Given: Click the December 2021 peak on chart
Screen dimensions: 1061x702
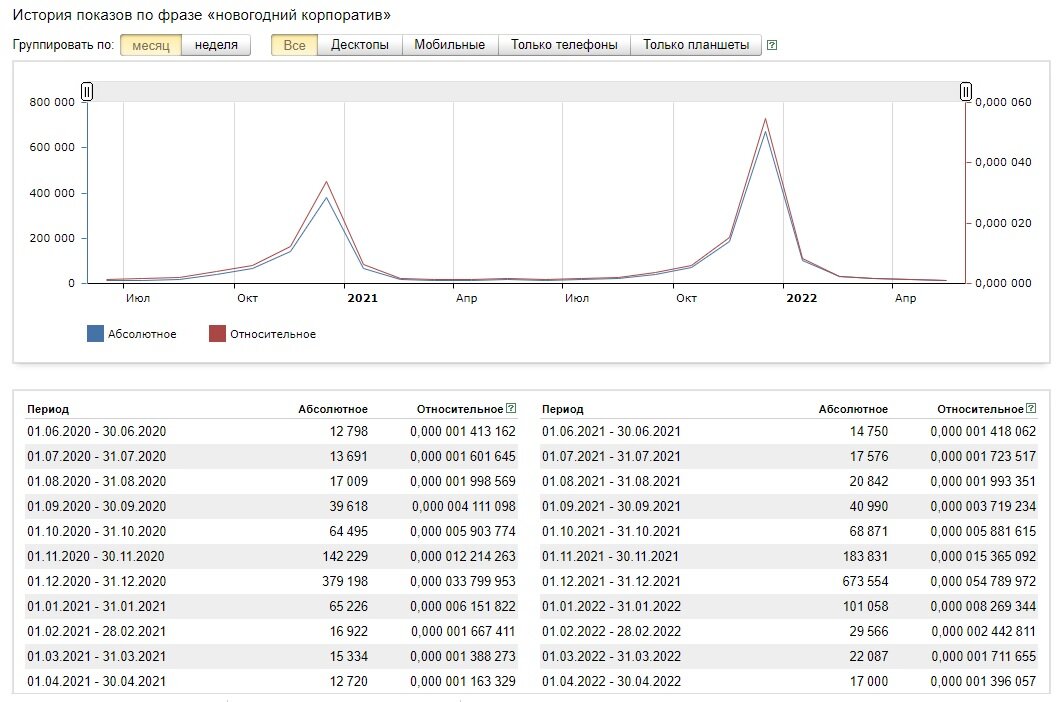Looking at the screenshot, I should coord(765,125).
